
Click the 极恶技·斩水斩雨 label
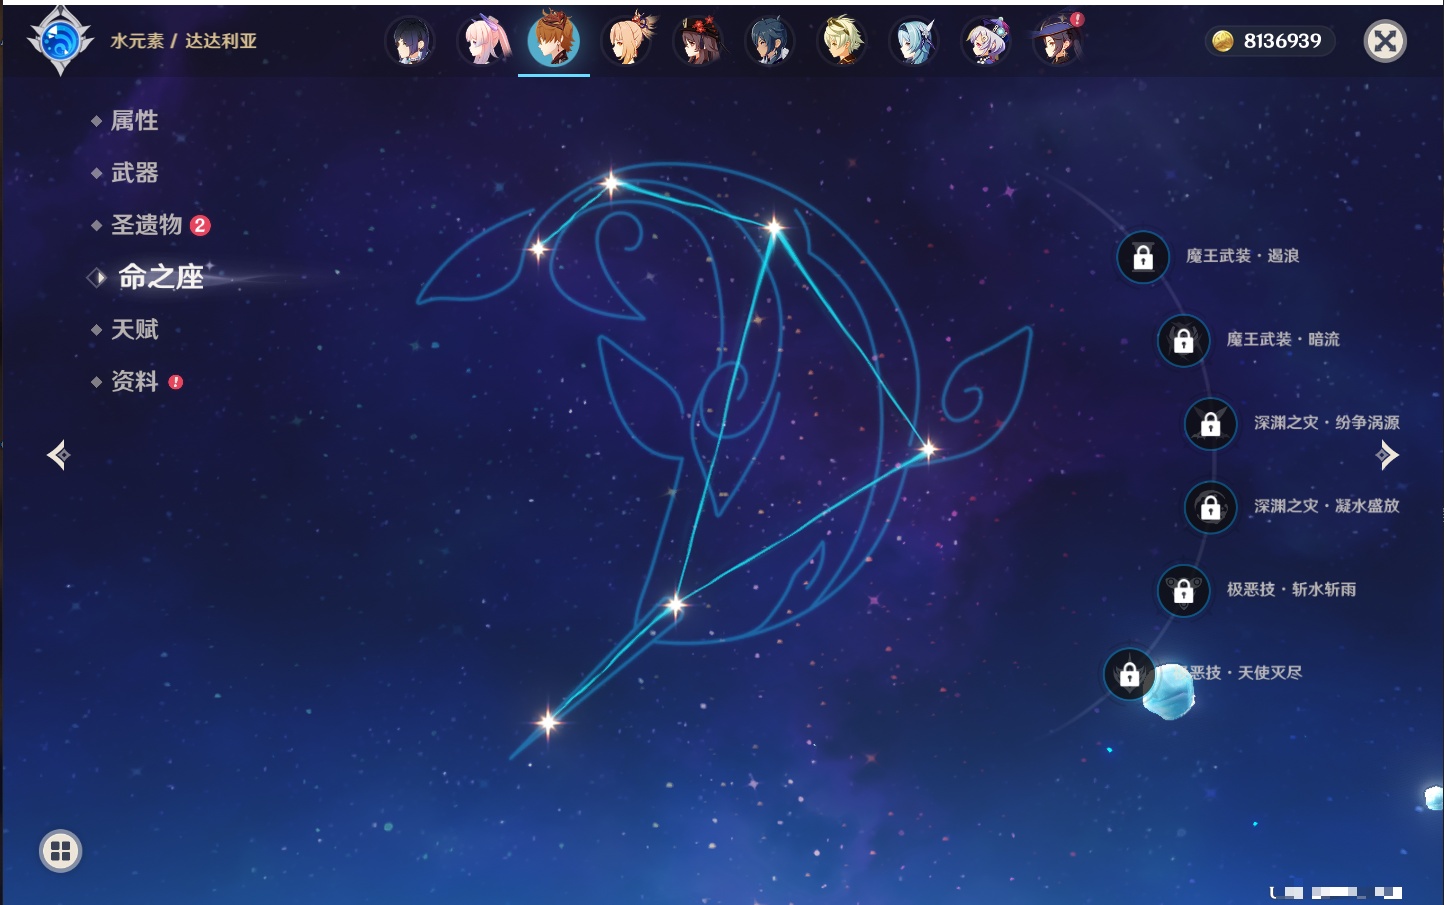[x=1292, y=589]
